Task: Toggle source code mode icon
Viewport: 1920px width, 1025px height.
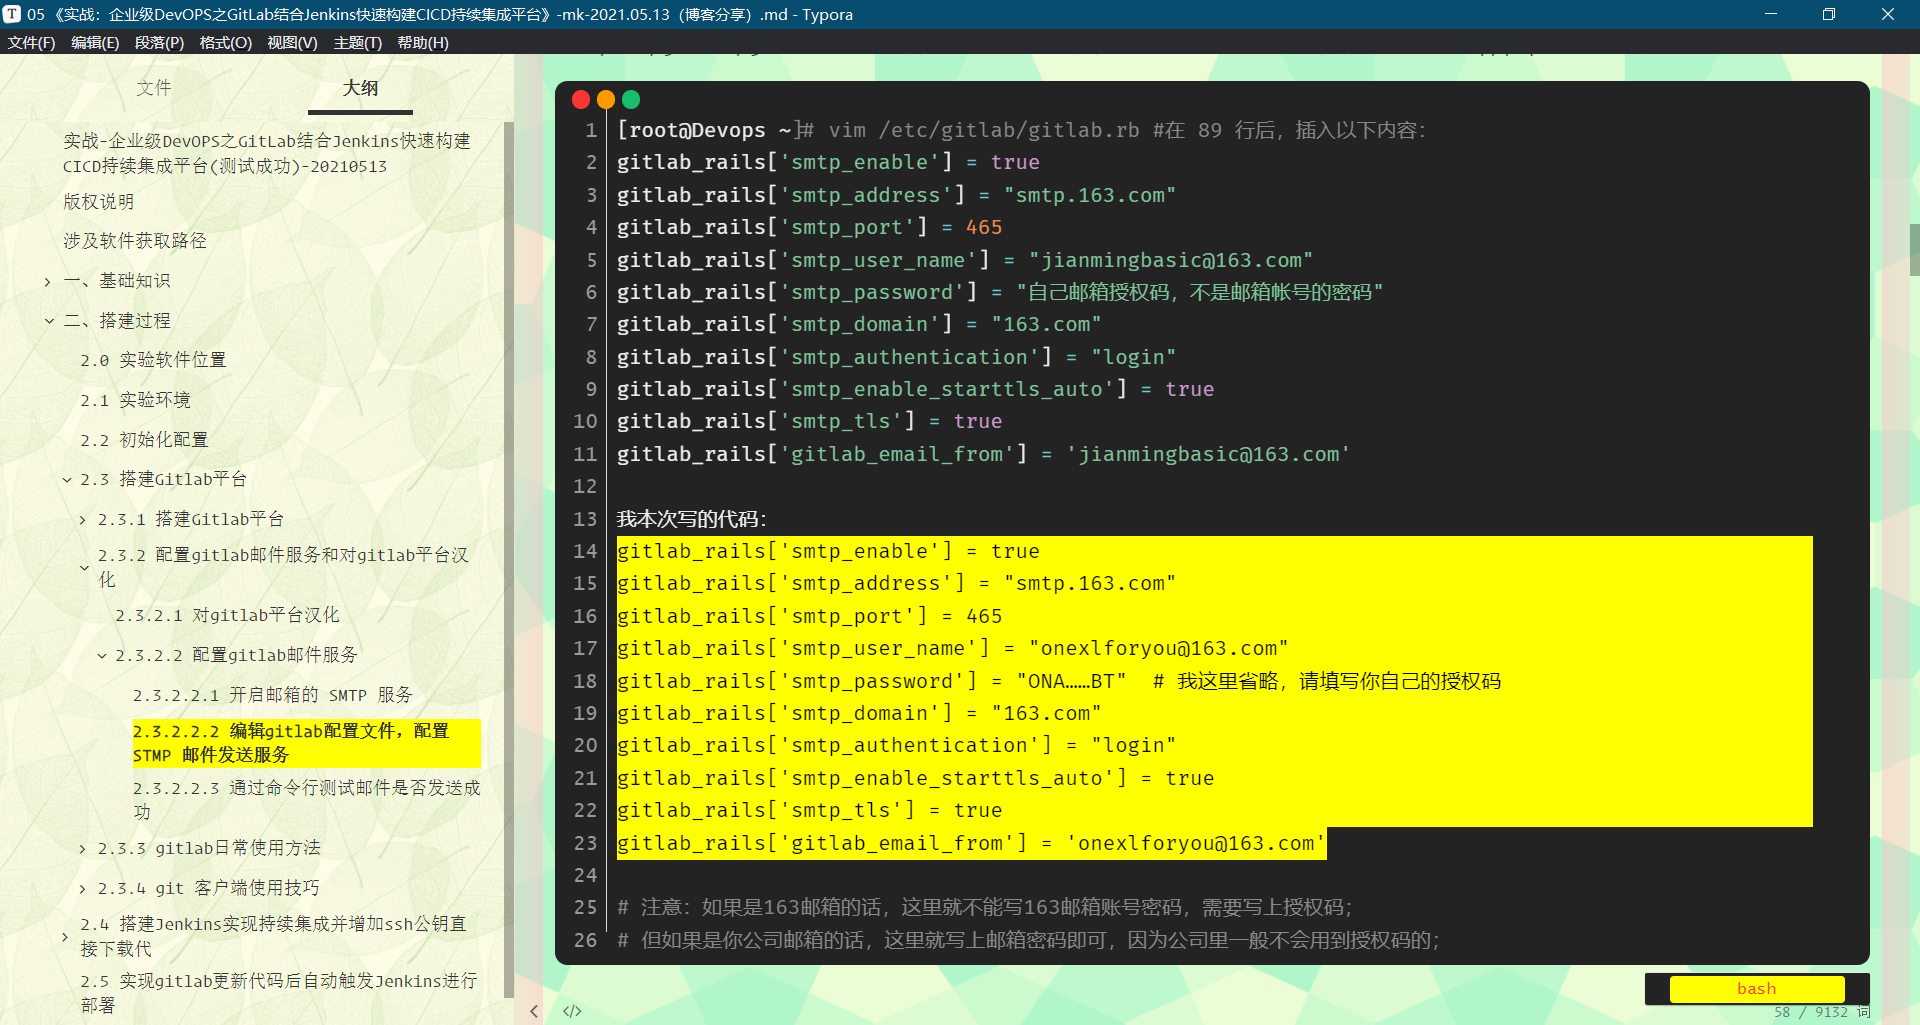Action: (x=572, y=1011)
